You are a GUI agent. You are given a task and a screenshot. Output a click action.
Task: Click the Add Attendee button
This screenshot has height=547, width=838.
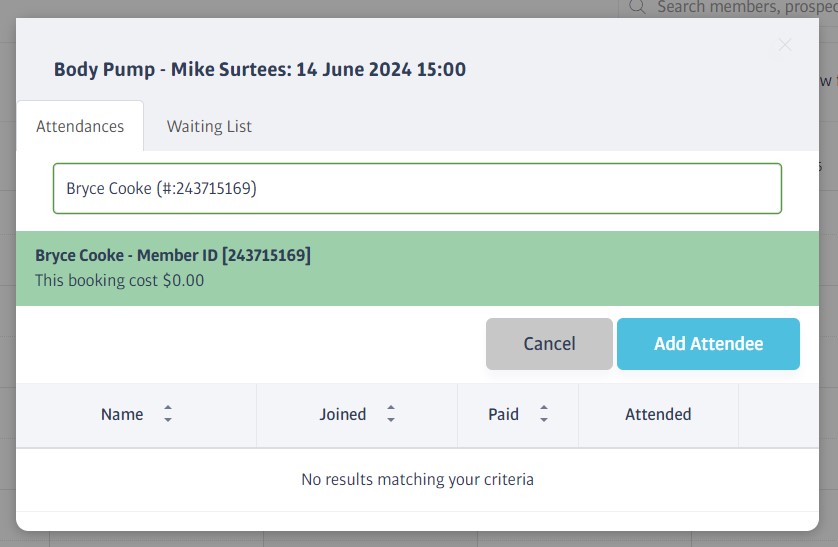coord(708,344)
